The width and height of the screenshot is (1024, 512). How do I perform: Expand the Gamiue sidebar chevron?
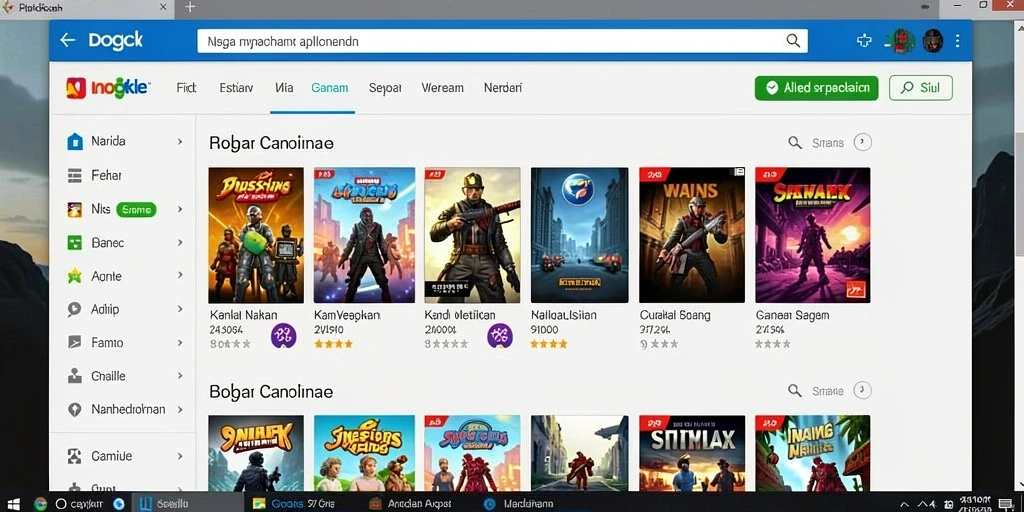(x=180, y=456)
